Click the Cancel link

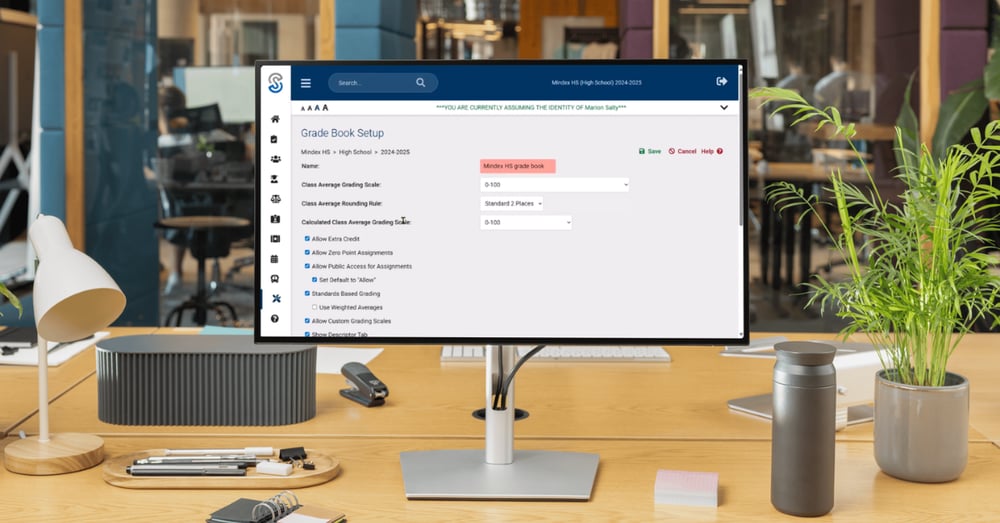pos(682,151)
